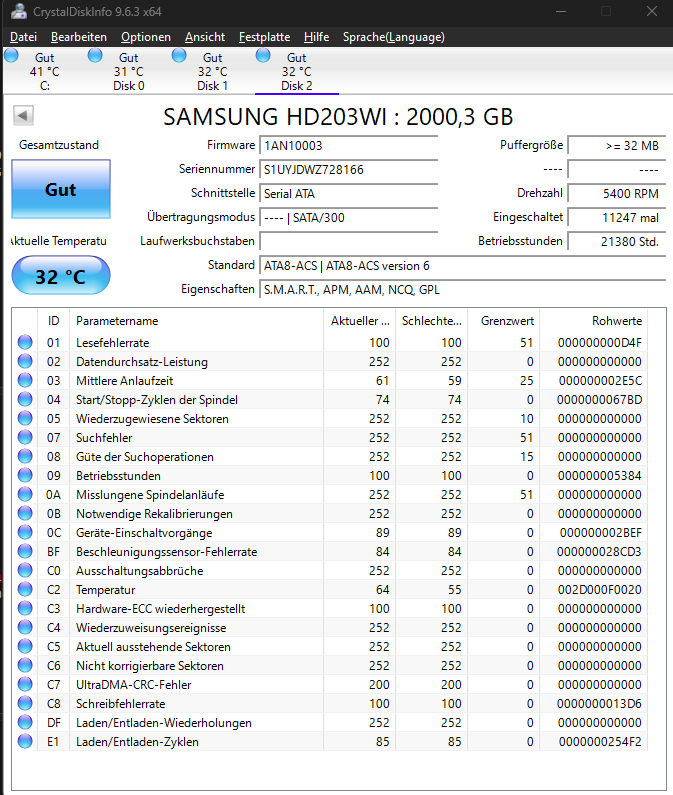Open the Ansicht menu
673x795 pixels.
pyautogui.click(x=204, y=37)
